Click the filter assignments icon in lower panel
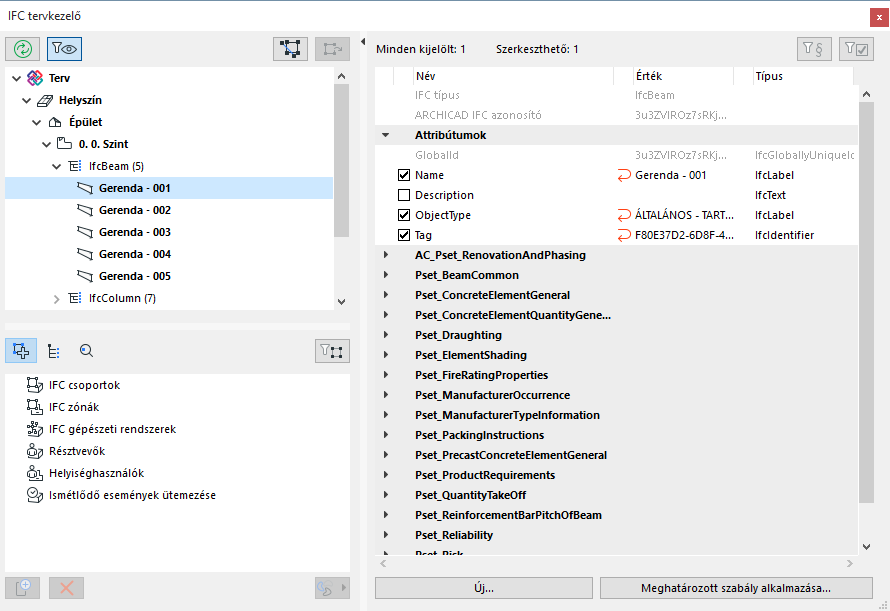This screenshot has width=890, height=611. tap(332, 351)
